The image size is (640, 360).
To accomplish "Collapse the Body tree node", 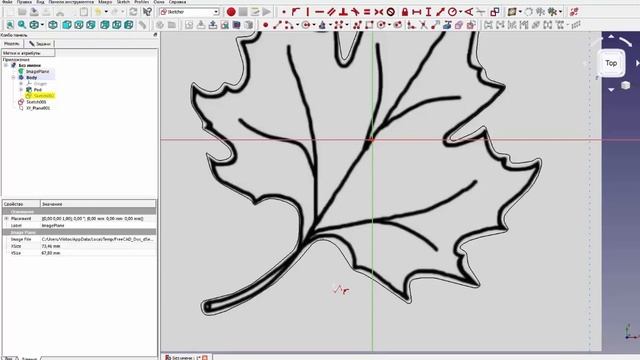I will pyautogui.click(x=13, y=77).
